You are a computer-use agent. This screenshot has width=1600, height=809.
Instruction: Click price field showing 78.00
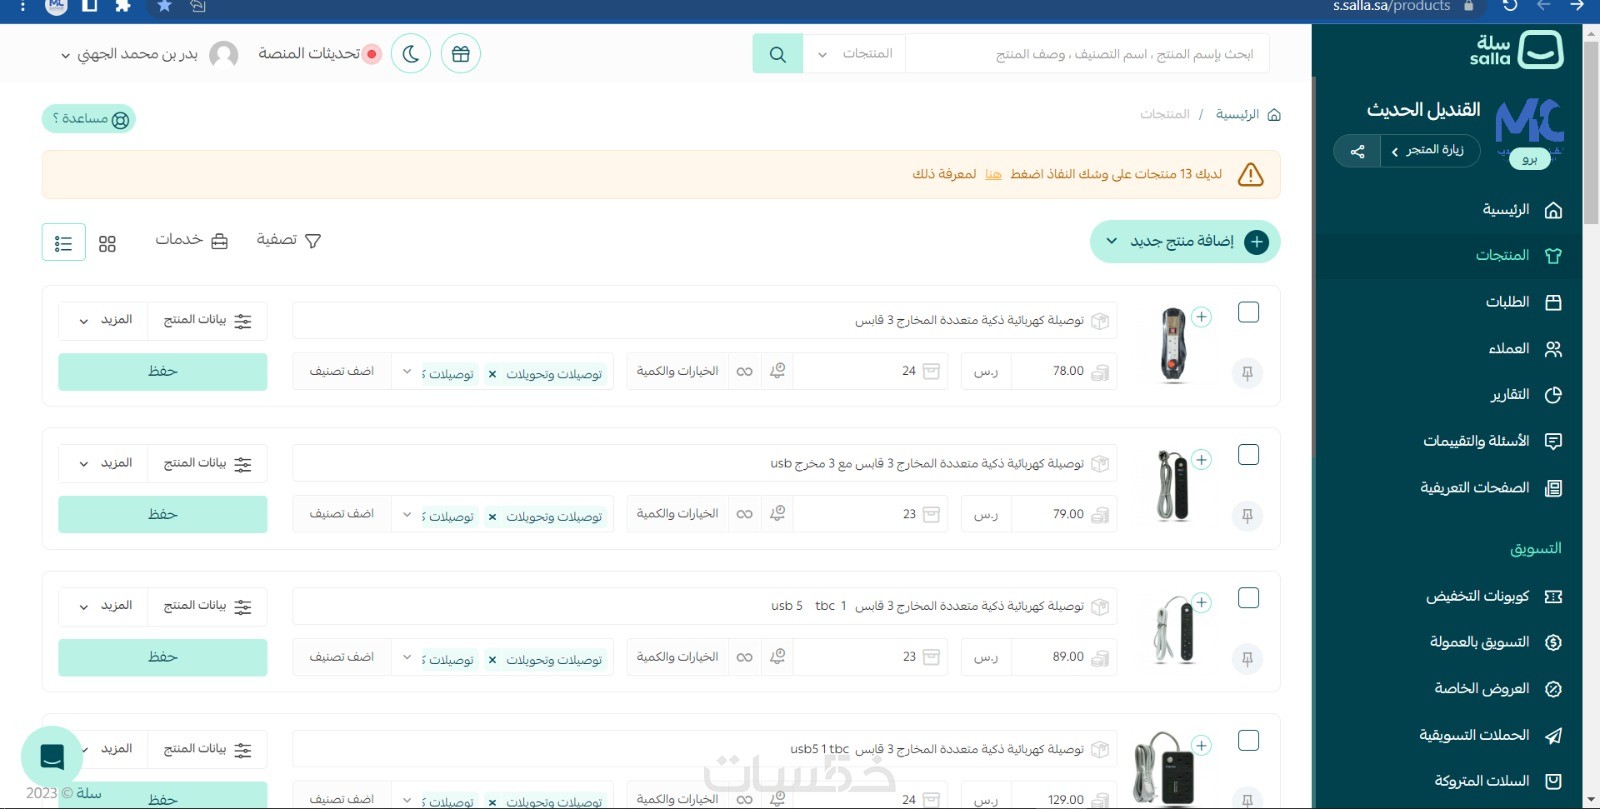click(x=1064, y=371)
